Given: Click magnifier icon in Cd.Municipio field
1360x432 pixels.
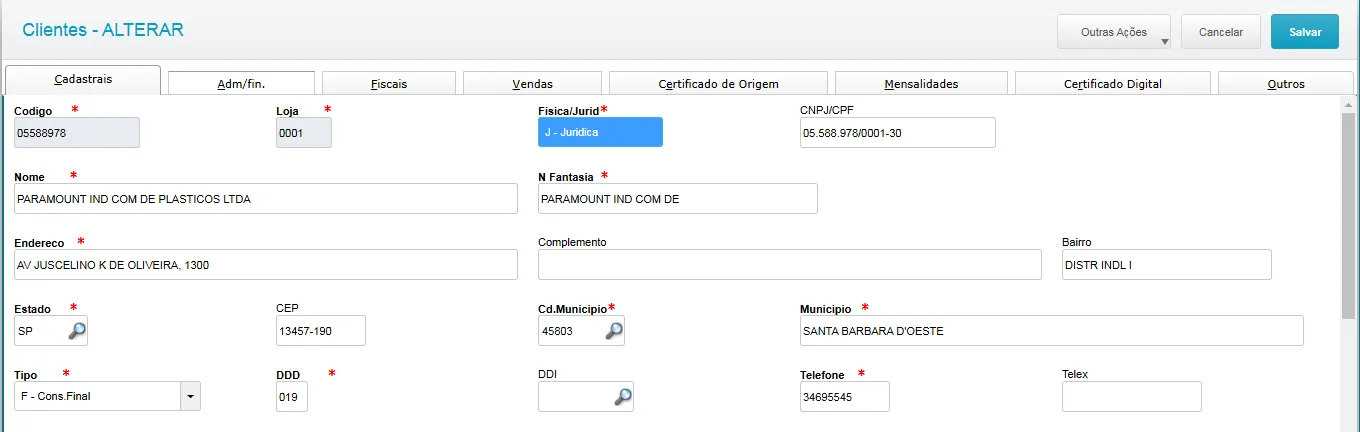Looking at the screenshot, I should (x=614, y=331).
